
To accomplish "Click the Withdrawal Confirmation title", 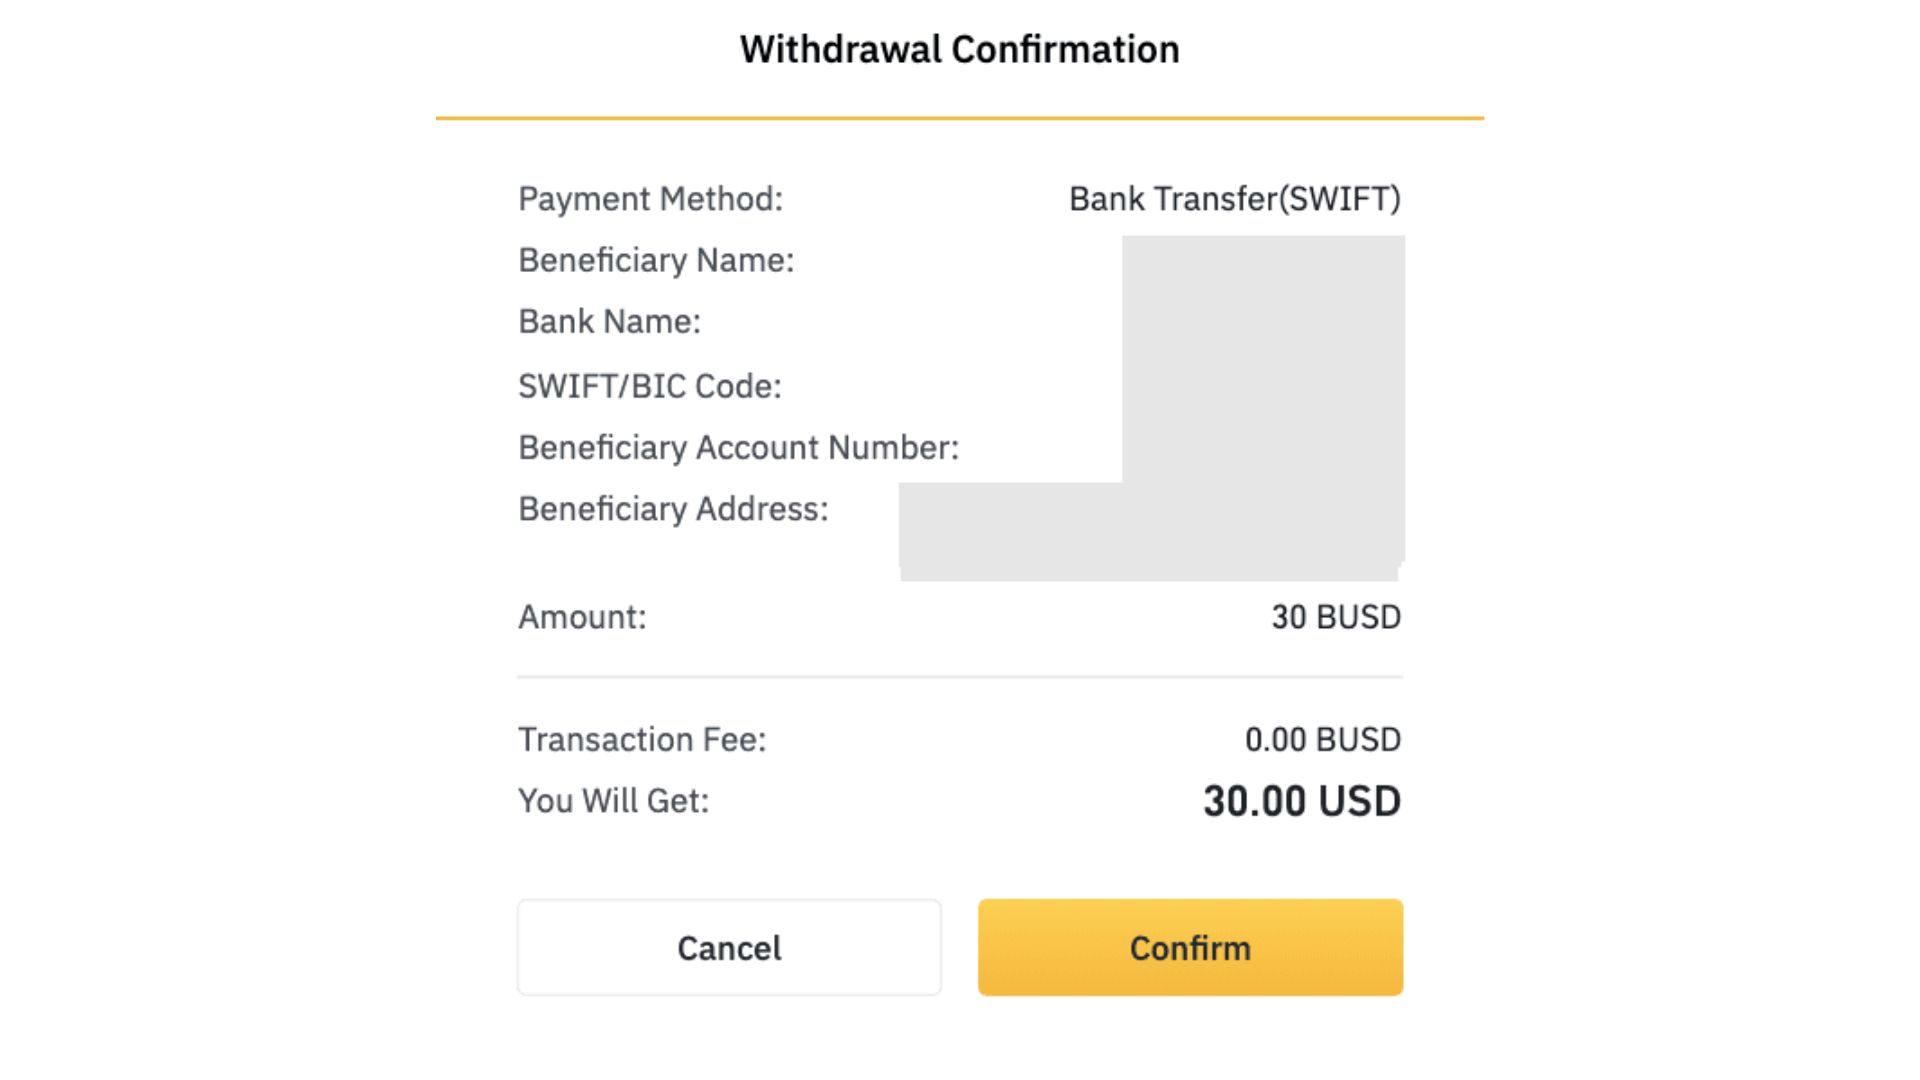I will tap(960, 49).
